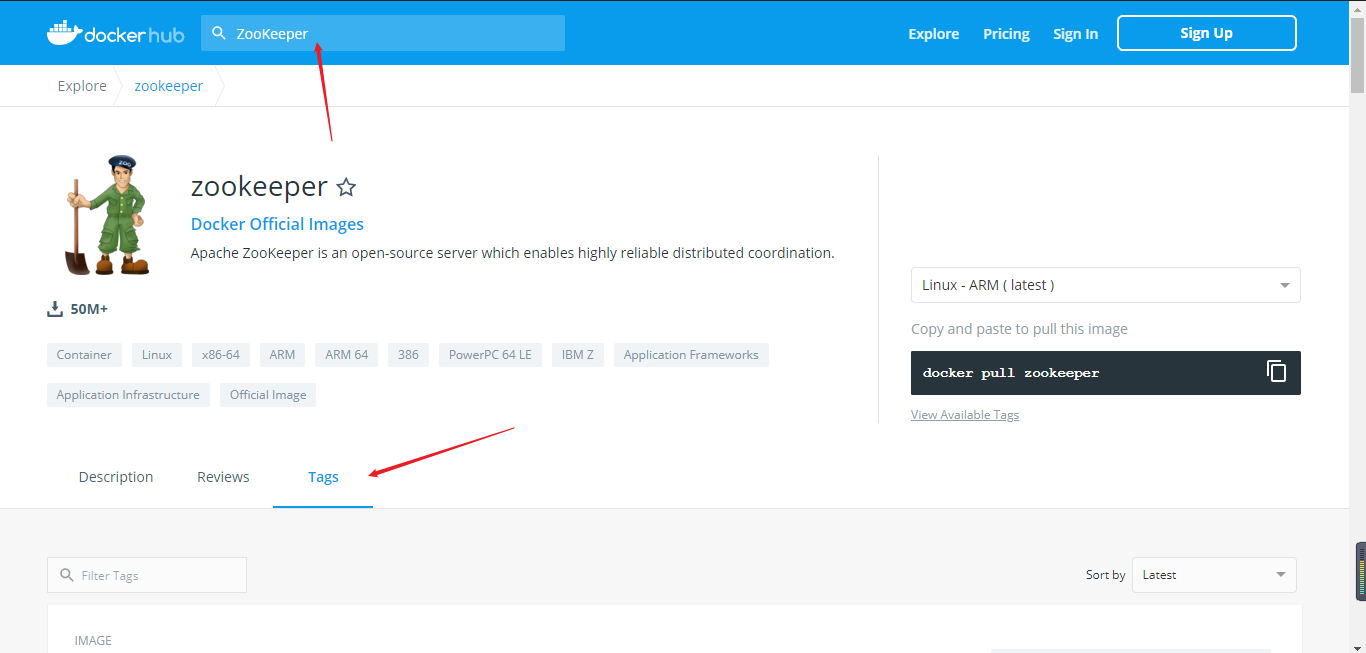Select the ARM 64 tag chip

346,354
